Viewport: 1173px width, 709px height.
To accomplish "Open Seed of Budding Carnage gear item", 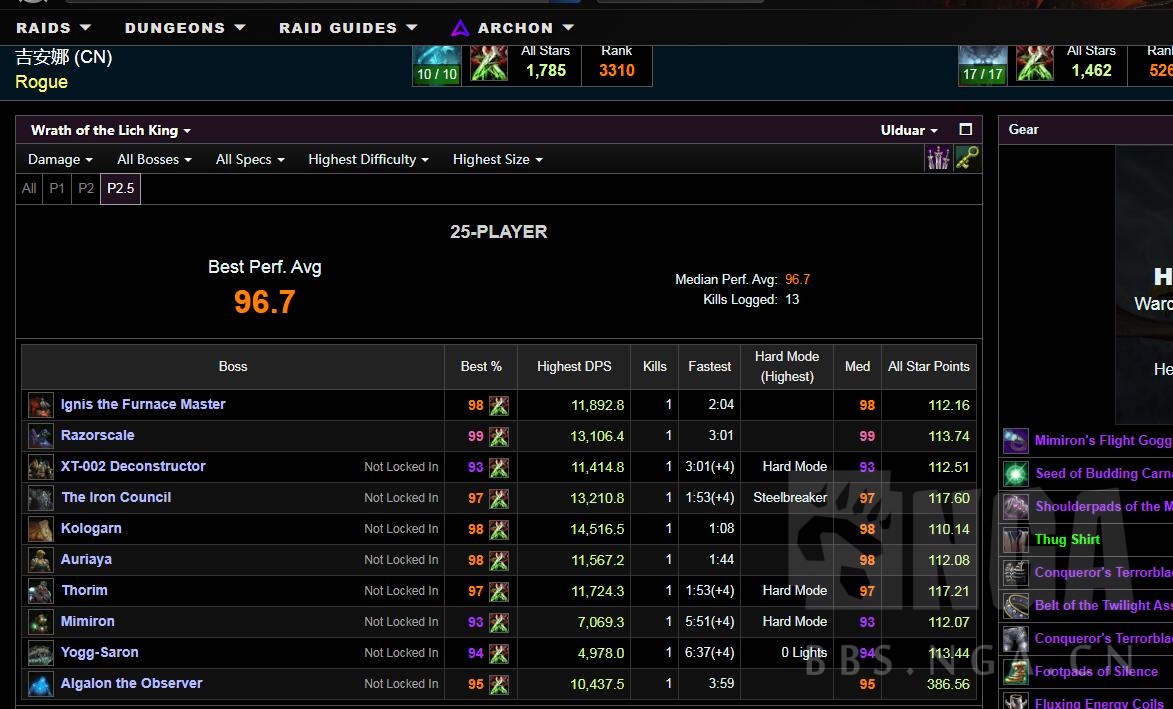I will coord(1103,473).
